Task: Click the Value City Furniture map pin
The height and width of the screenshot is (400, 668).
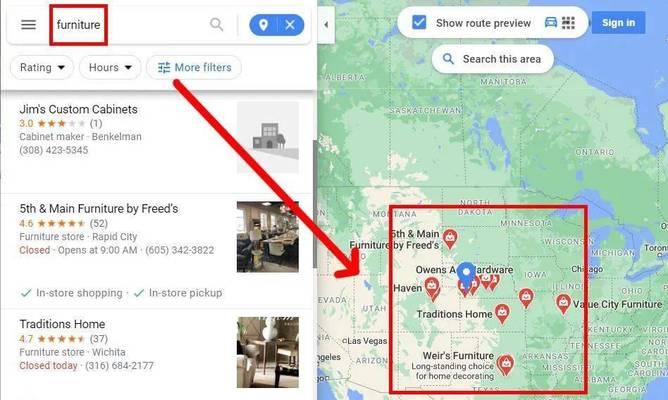Action: click(x=563, y=304)
